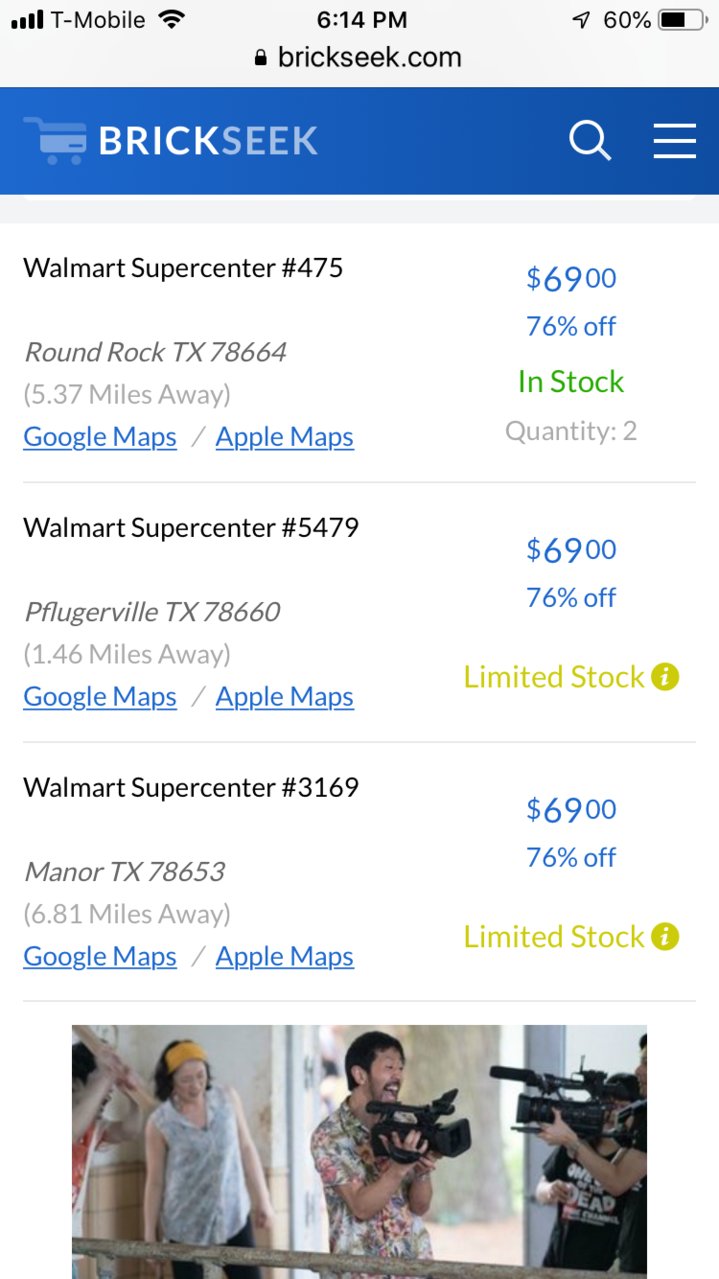The image size is (719, 1279).
Task: Tap the lock icon by brickseek.com
Action: tap(261, 58)
